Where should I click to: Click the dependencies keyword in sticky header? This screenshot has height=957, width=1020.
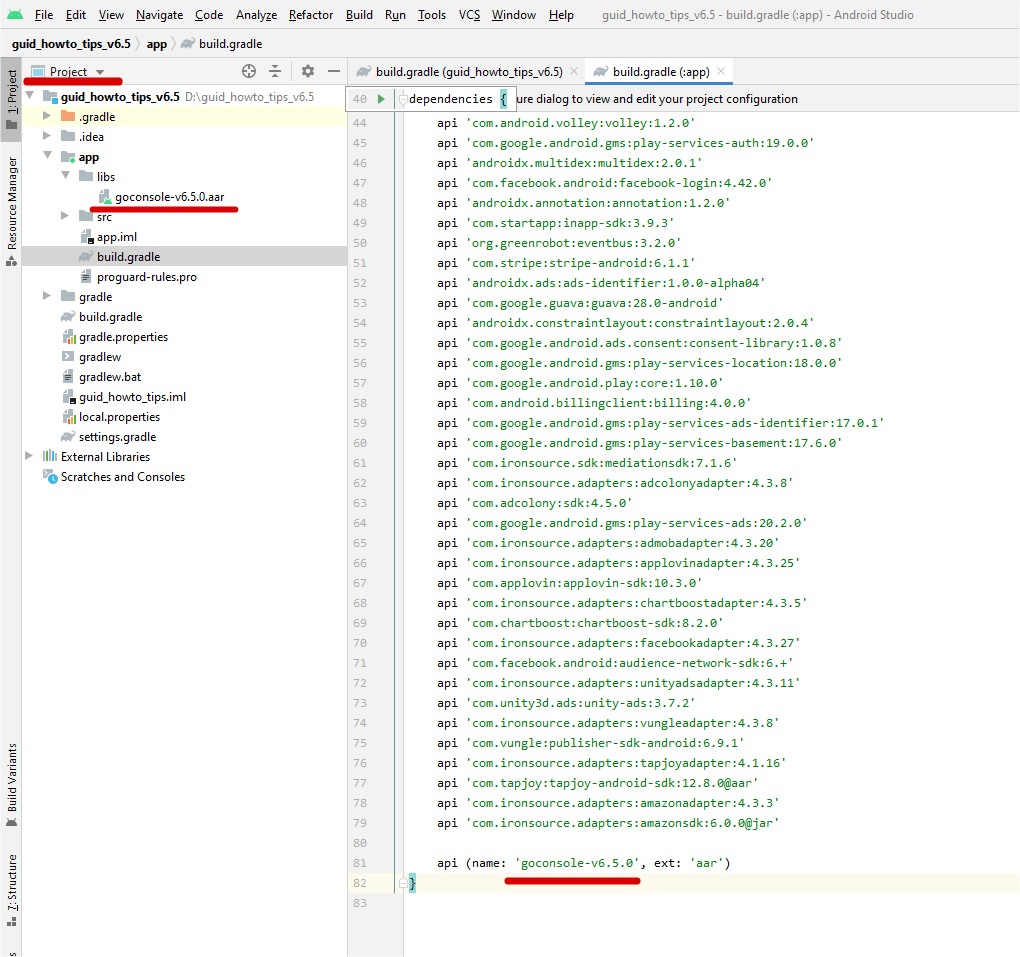coord(451,99)
